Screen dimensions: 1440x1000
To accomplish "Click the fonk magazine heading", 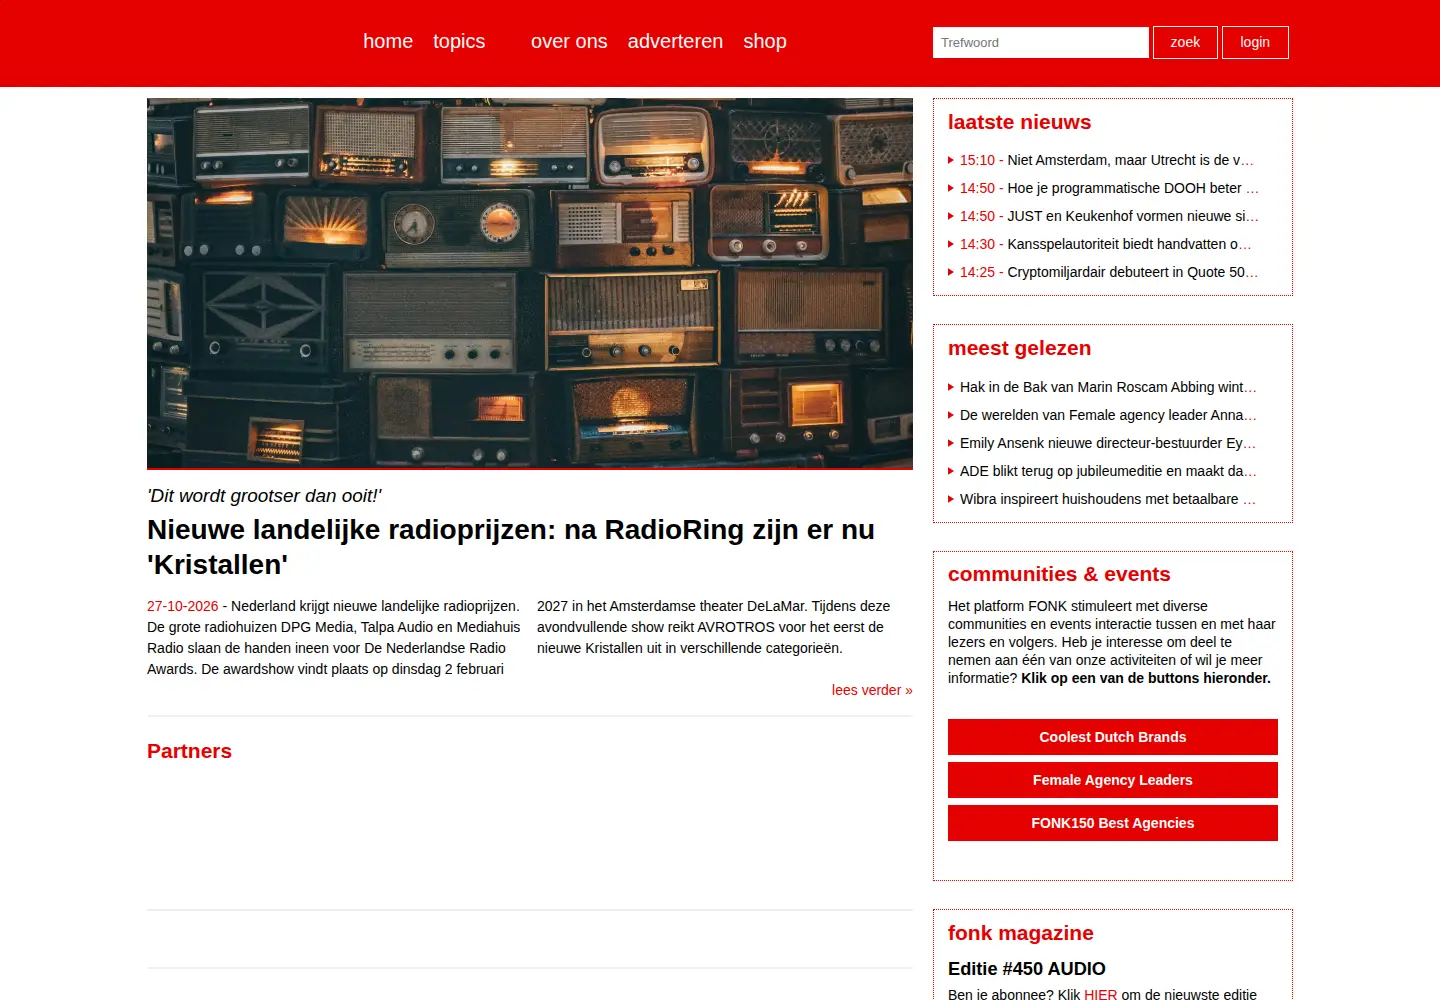I will tap(1020, 933).
